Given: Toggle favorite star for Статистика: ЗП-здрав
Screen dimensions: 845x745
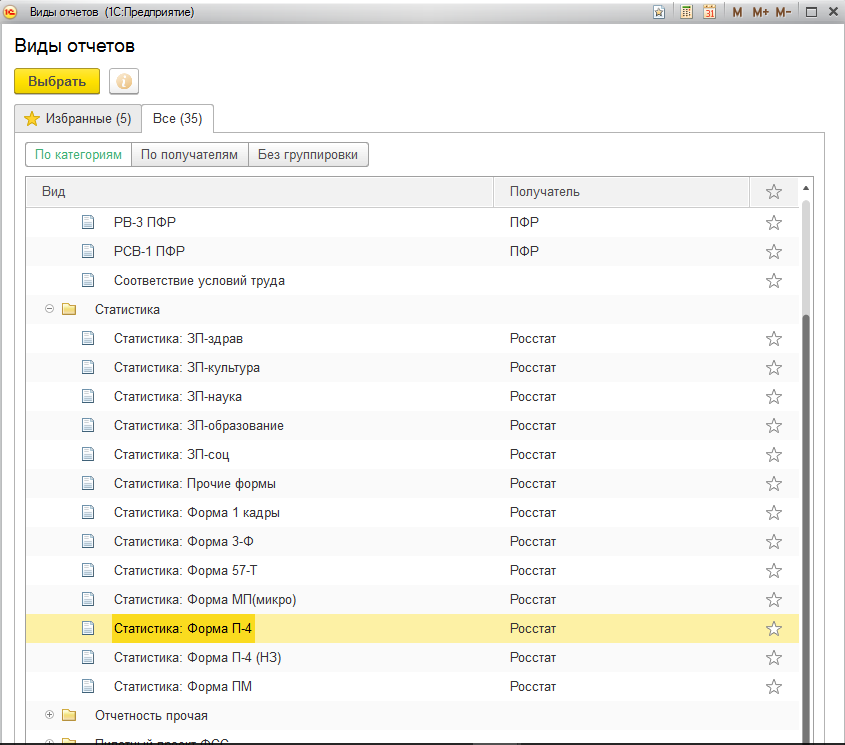Looking at the screenshot, I should tap(774, 339).
